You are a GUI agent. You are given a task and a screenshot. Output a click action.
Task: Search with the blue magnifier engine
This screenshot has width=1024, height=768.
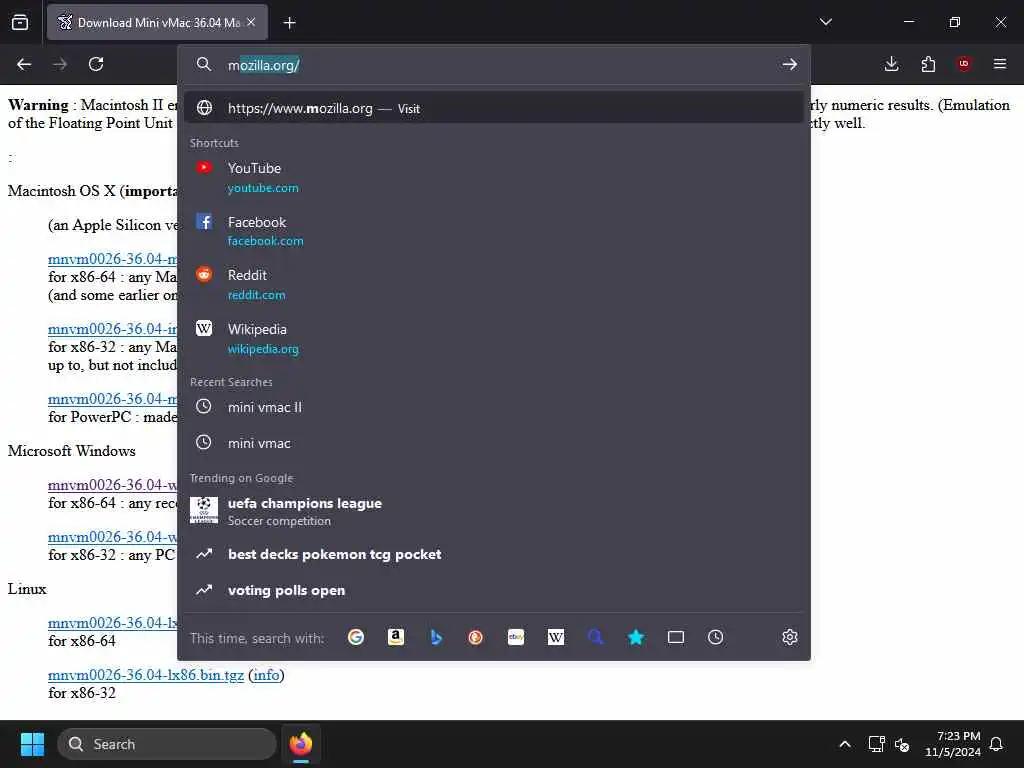pyautogui.click(x=596, y=637)
